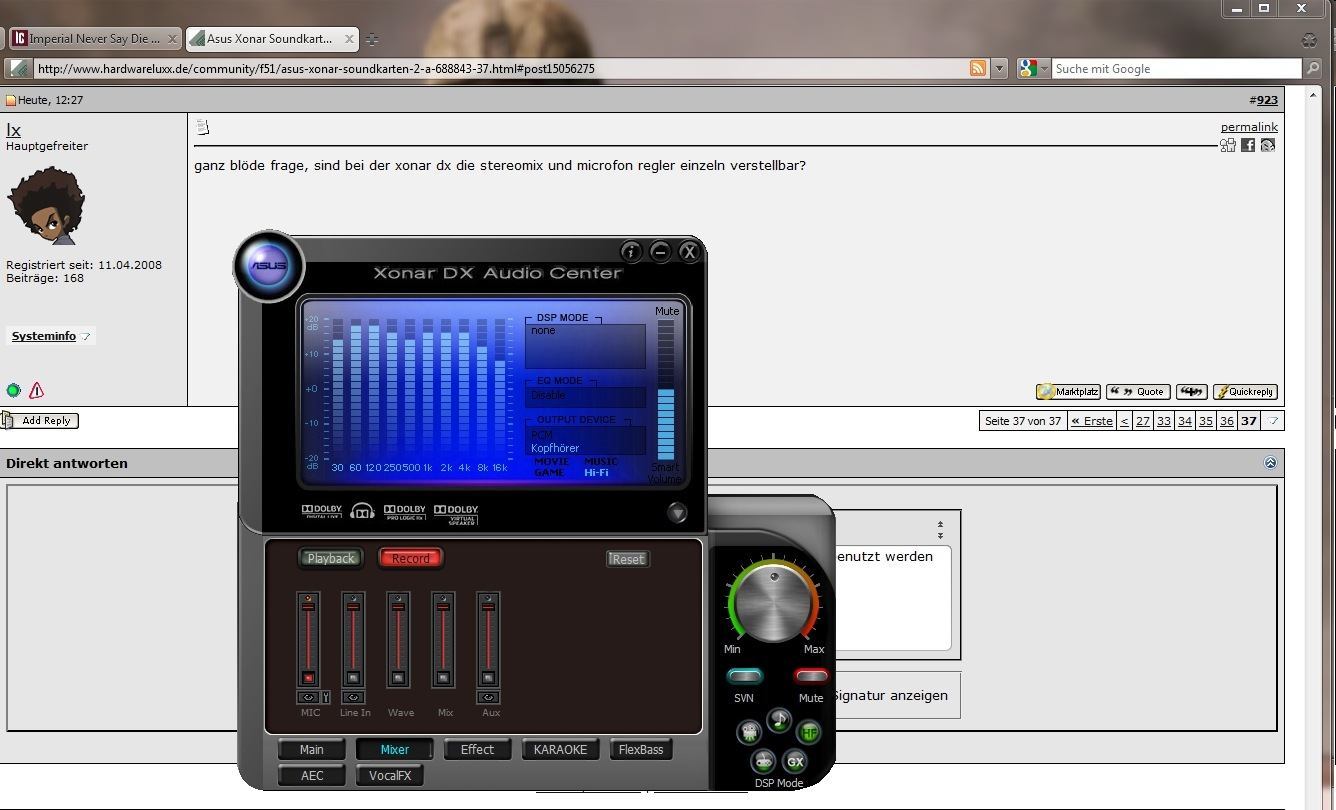The image size is (1336, 810).
Task: Click the browser URL address field
Action: click(500, 68)
